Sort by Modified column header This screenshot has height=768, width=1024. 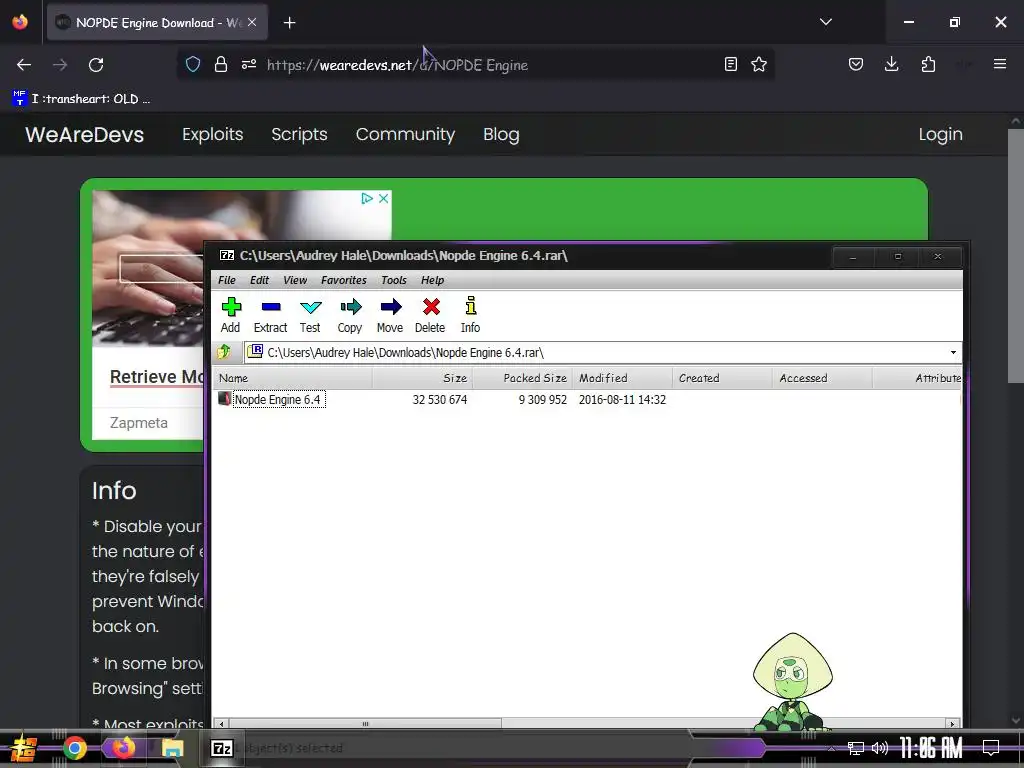pyautogui.click(x=622, y=378)
